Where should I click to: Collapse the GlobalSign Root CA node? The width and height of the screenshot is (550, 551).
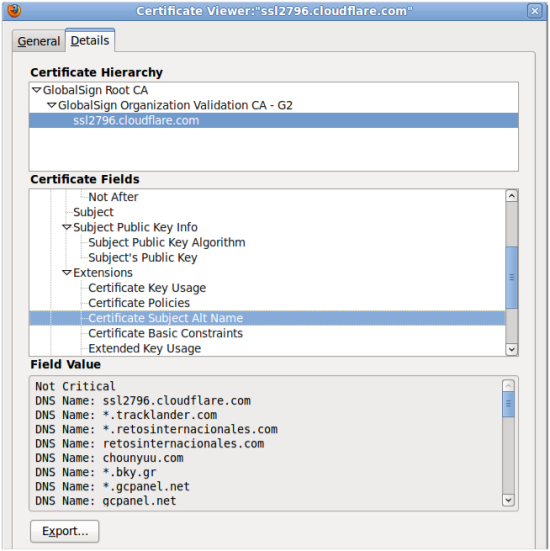click(x=37, y=90)
